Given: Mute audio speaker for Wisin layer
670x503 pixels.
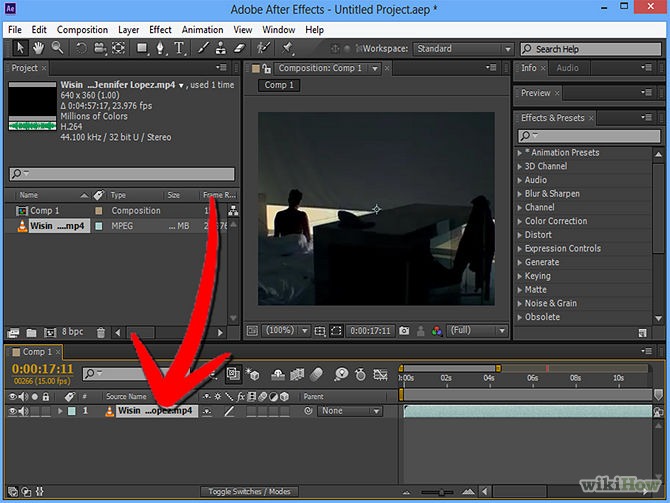Looking at the screenshot, I should pyautogui.click(x=23, y=411).
